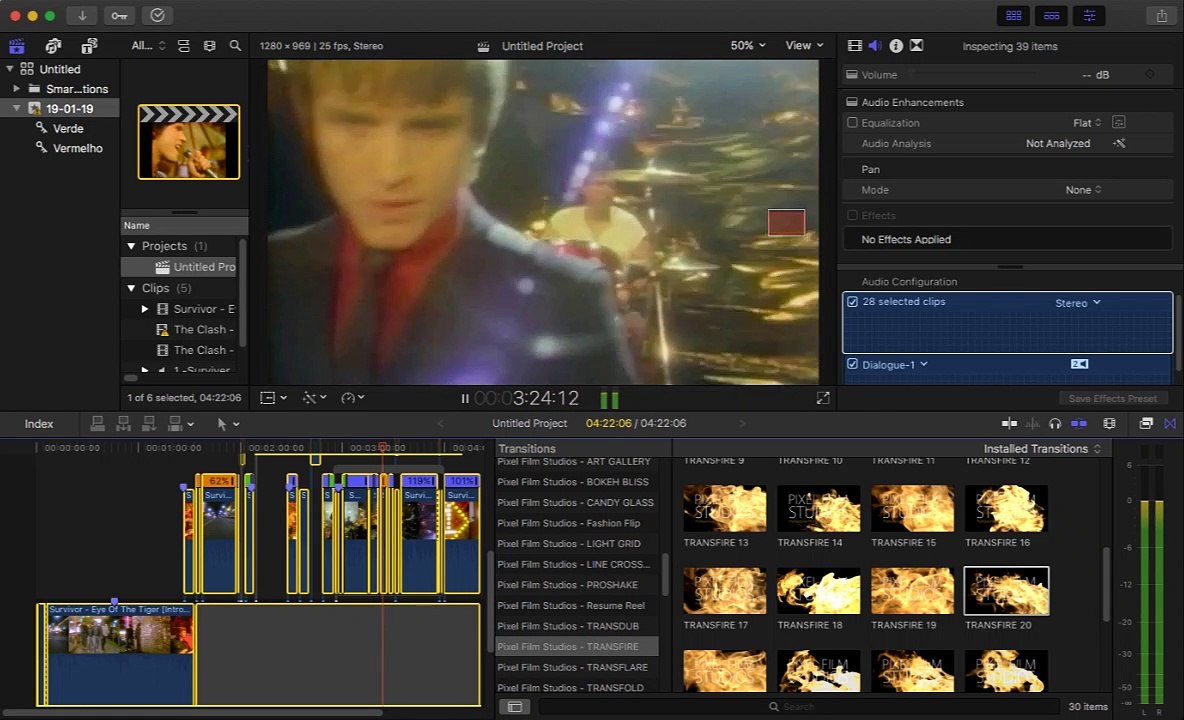Viewport: 1184px width, 720px height.
Task: Click the viewer fullscreen icon
Action: (x=823, y=398)
